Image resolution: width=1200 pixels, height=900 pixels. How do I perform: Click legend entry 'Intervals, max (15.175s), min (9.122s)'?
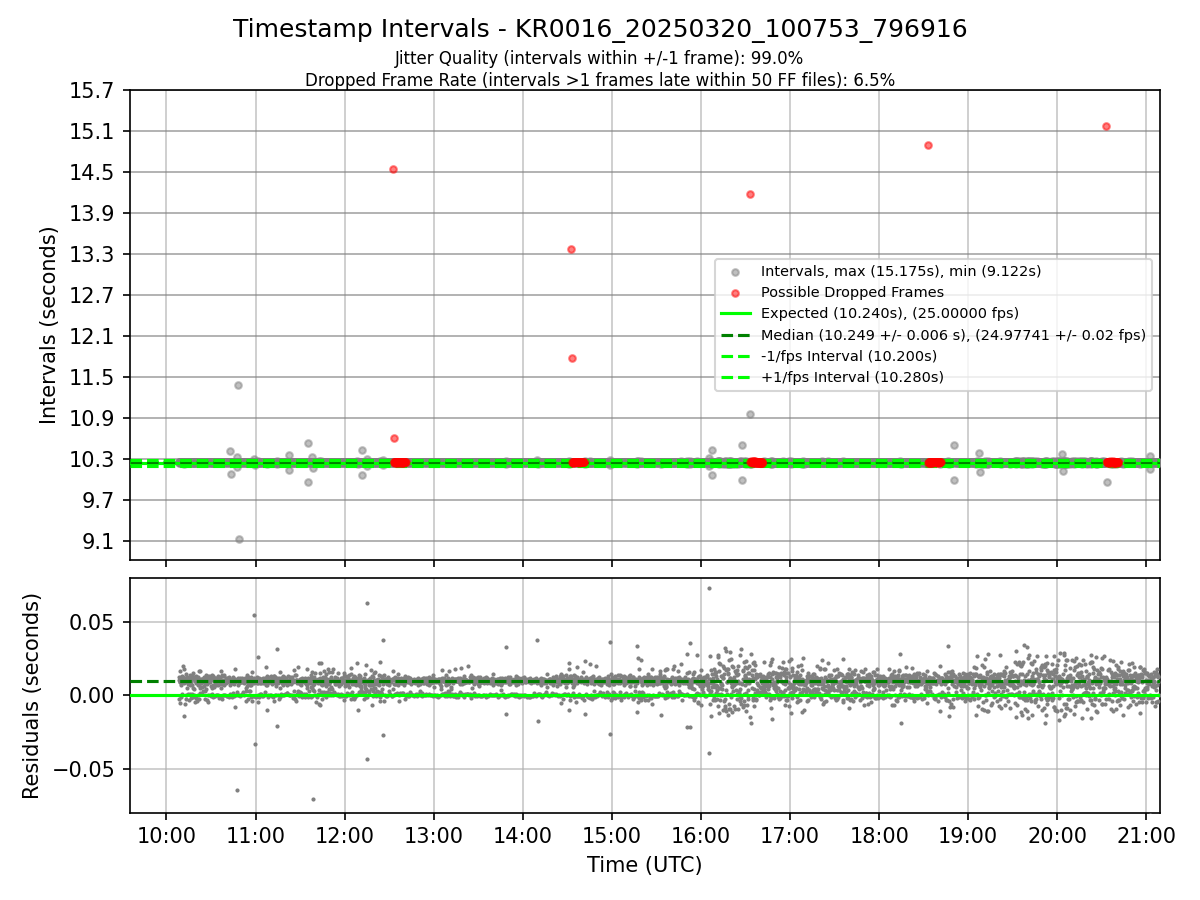pyautogui.click(x=901, y=271)
